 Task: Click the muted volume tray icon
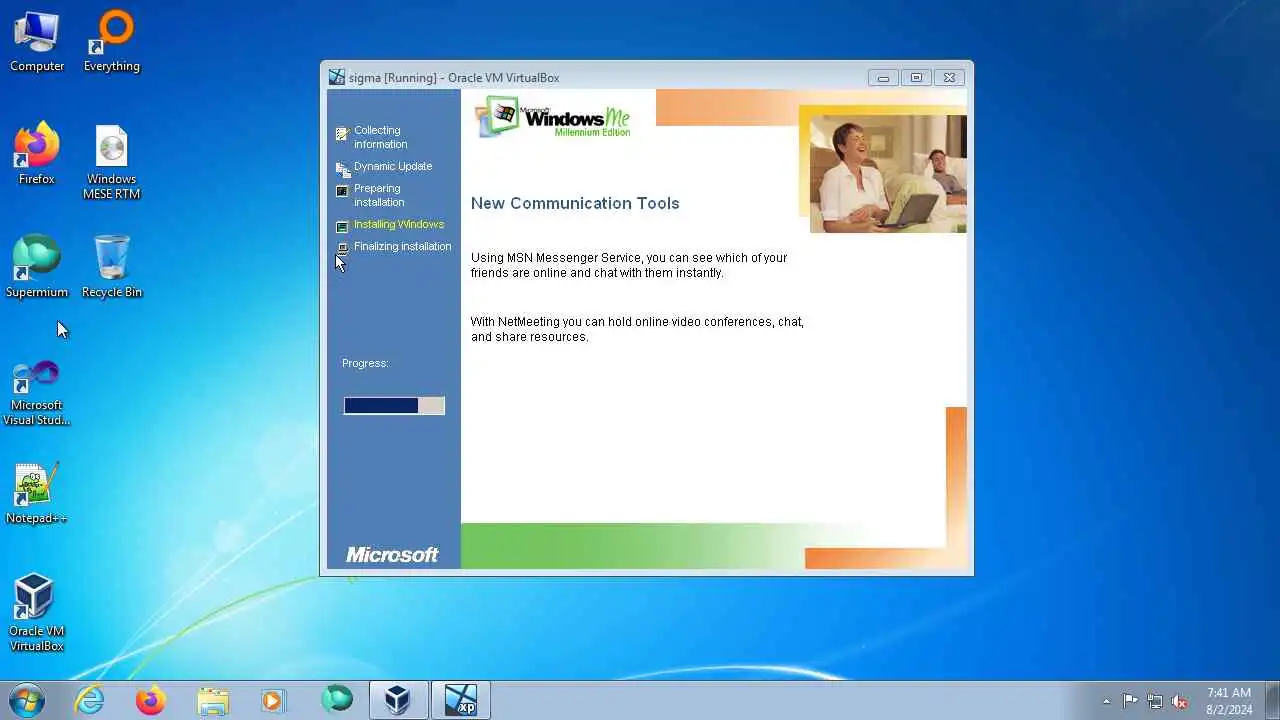pyautogui.click(x=1180, y=701)
